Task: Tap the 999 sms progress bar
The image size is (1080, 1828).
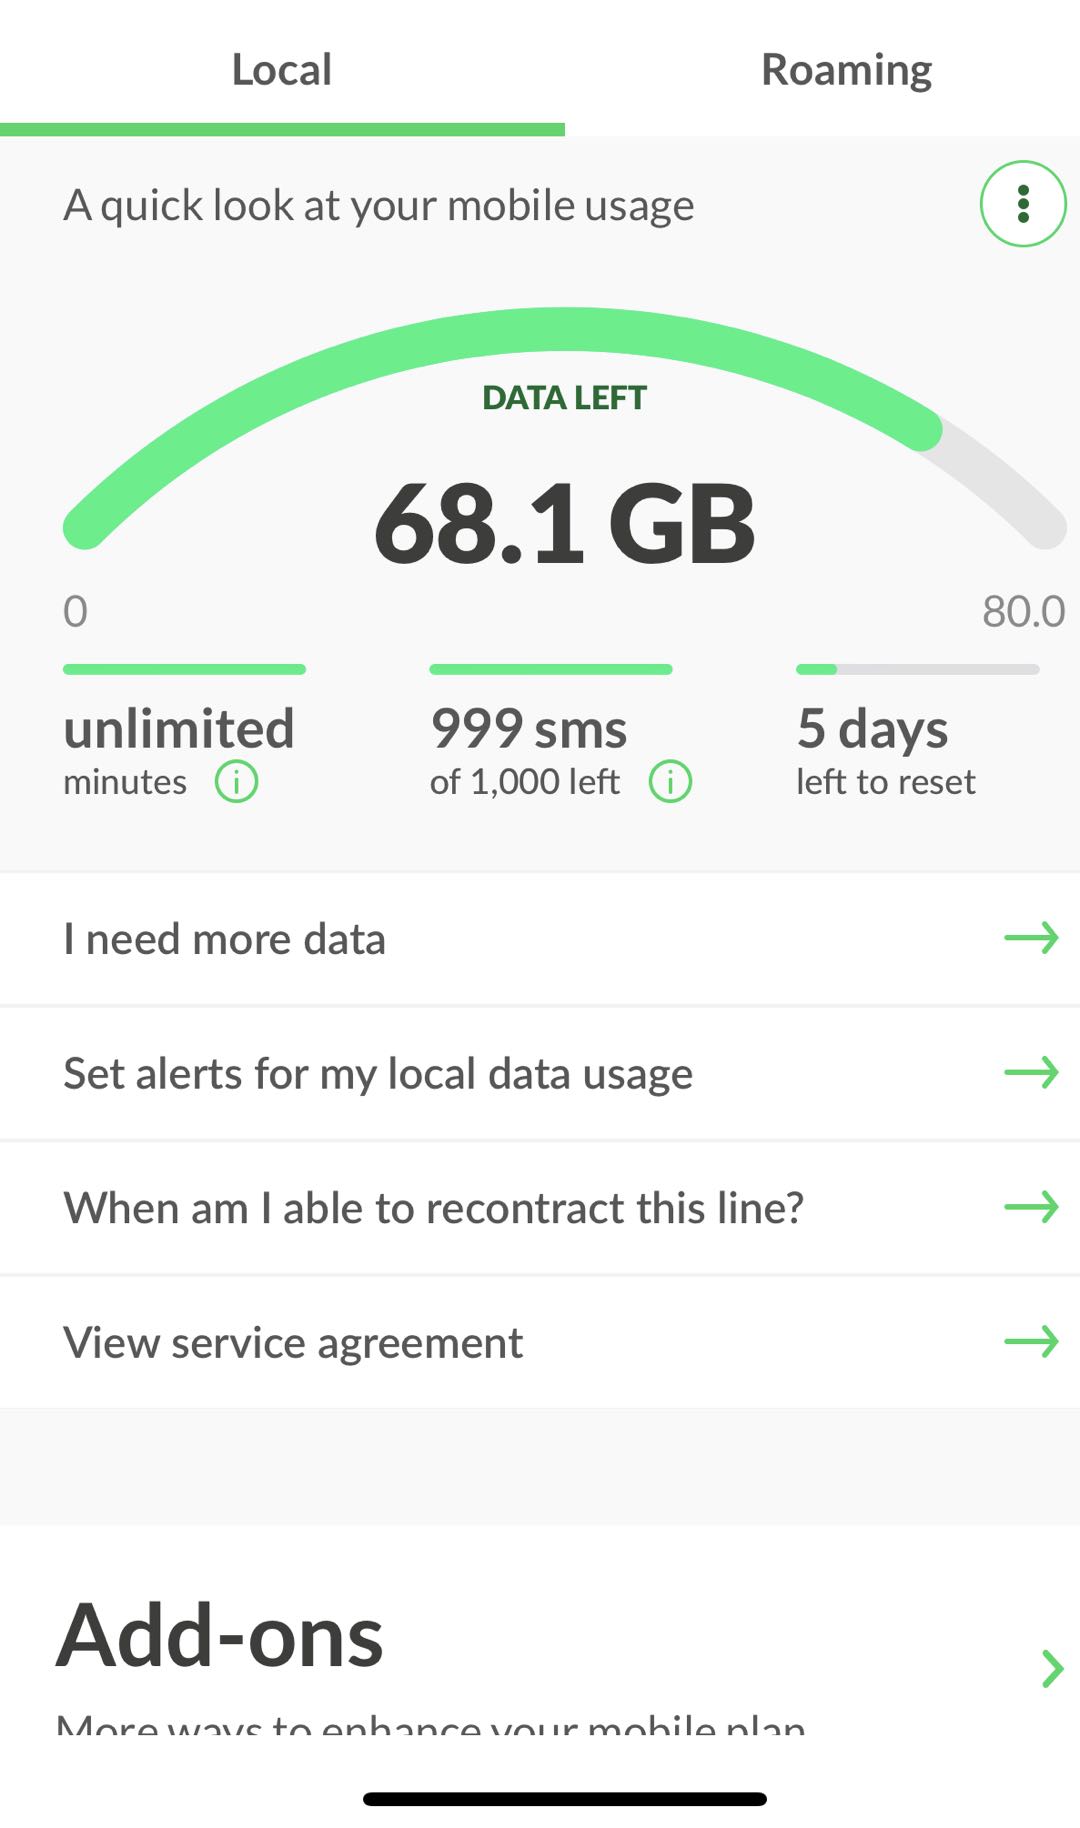Action: click(x=550, y=669)
